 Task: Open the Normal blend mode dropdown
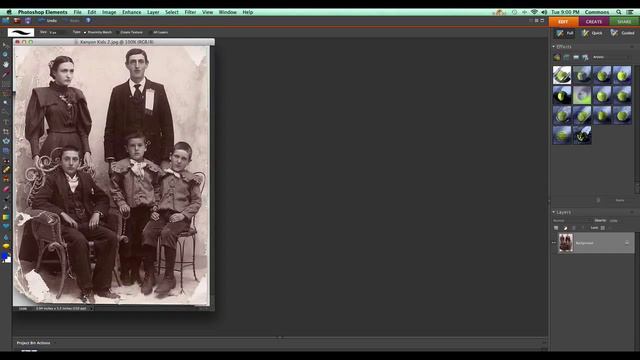point(572,220)
